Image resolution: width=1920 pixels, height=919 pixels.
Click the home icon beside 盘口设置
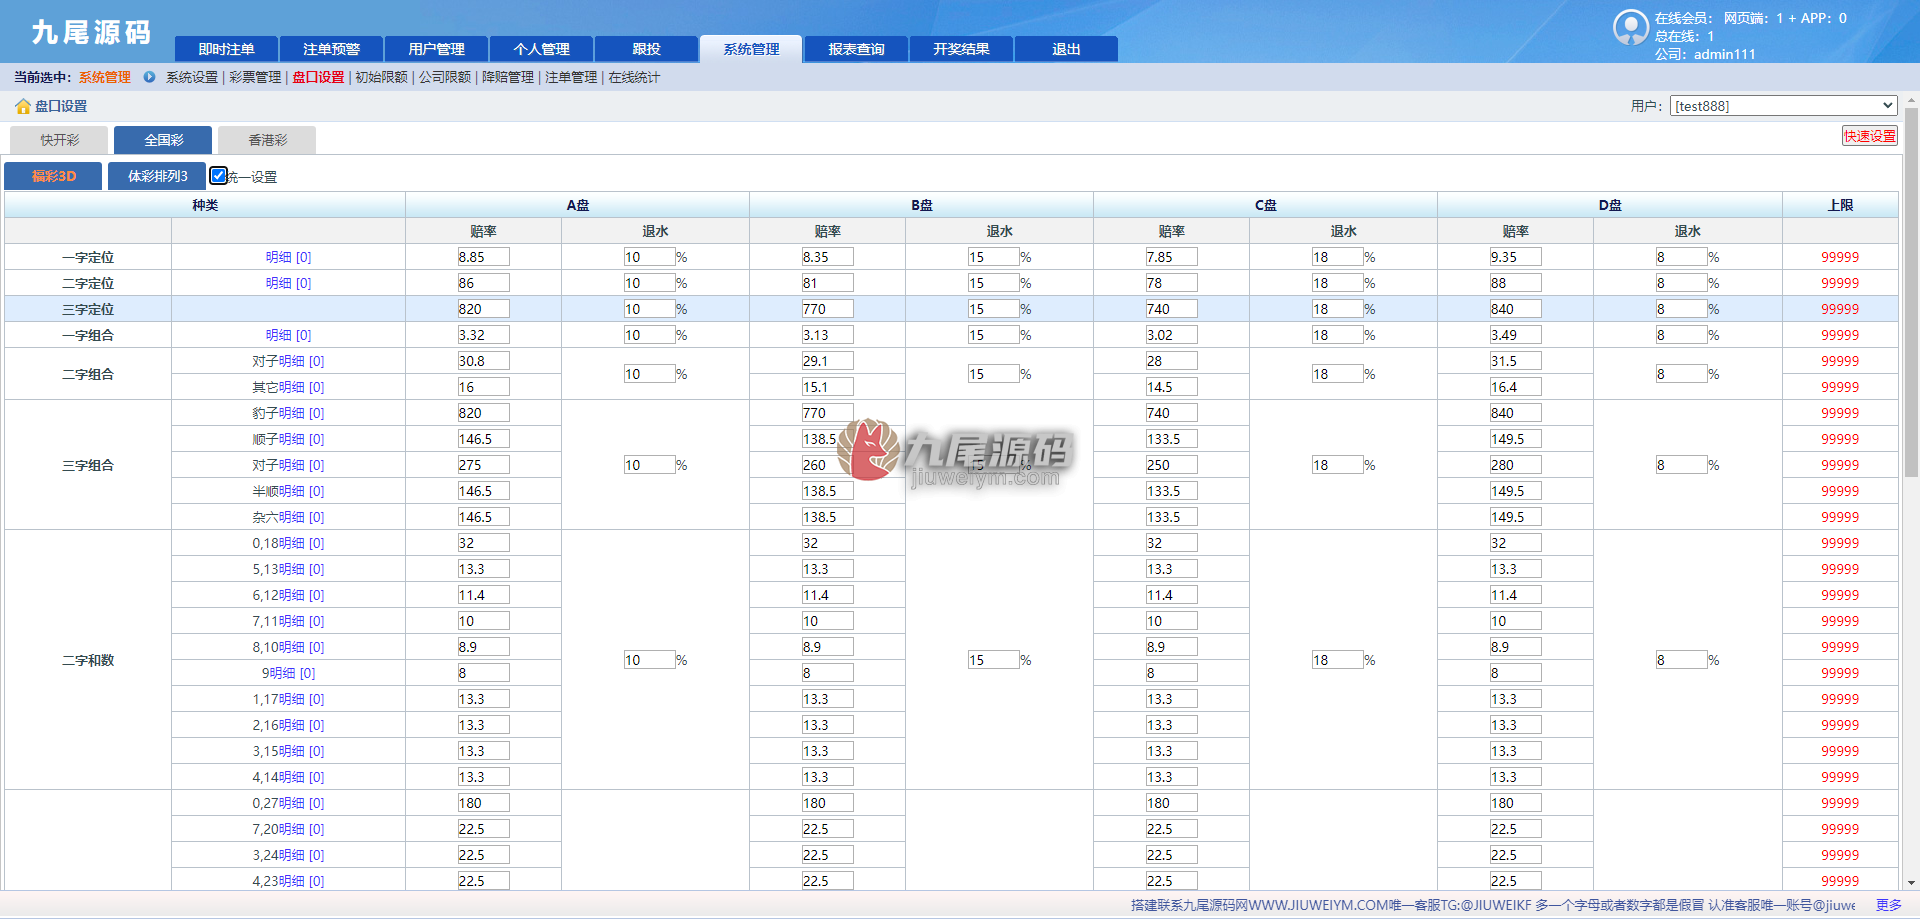[x=22, y=106]
